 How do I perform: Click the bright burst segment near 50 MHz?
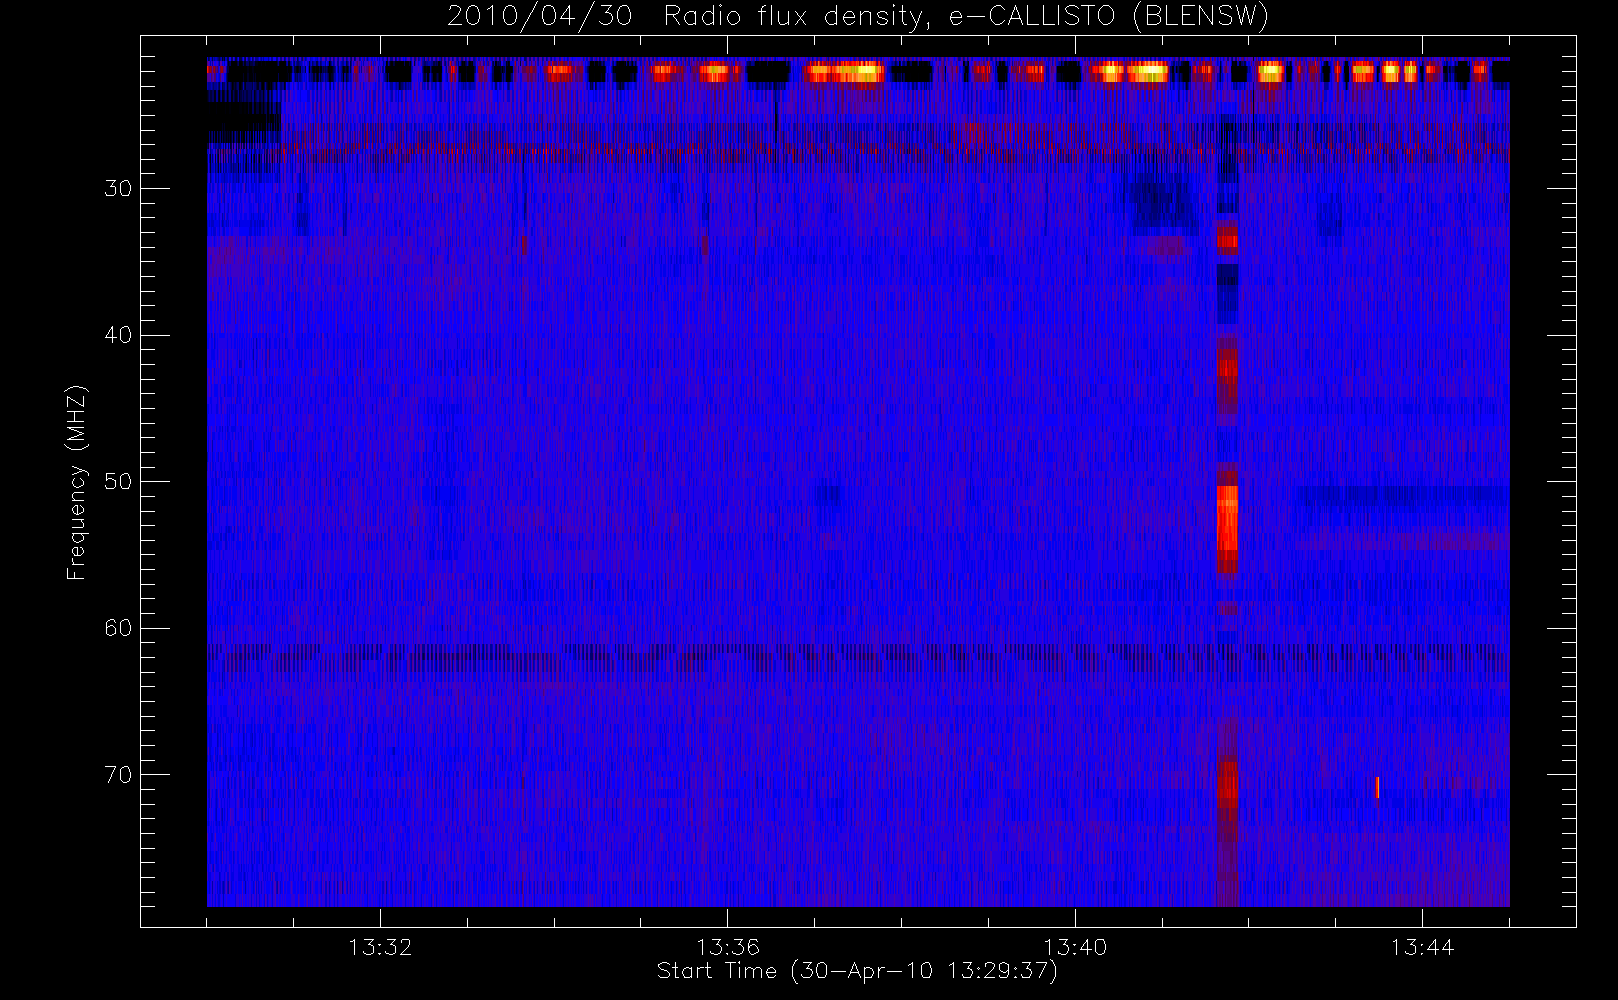(1227, 519)
